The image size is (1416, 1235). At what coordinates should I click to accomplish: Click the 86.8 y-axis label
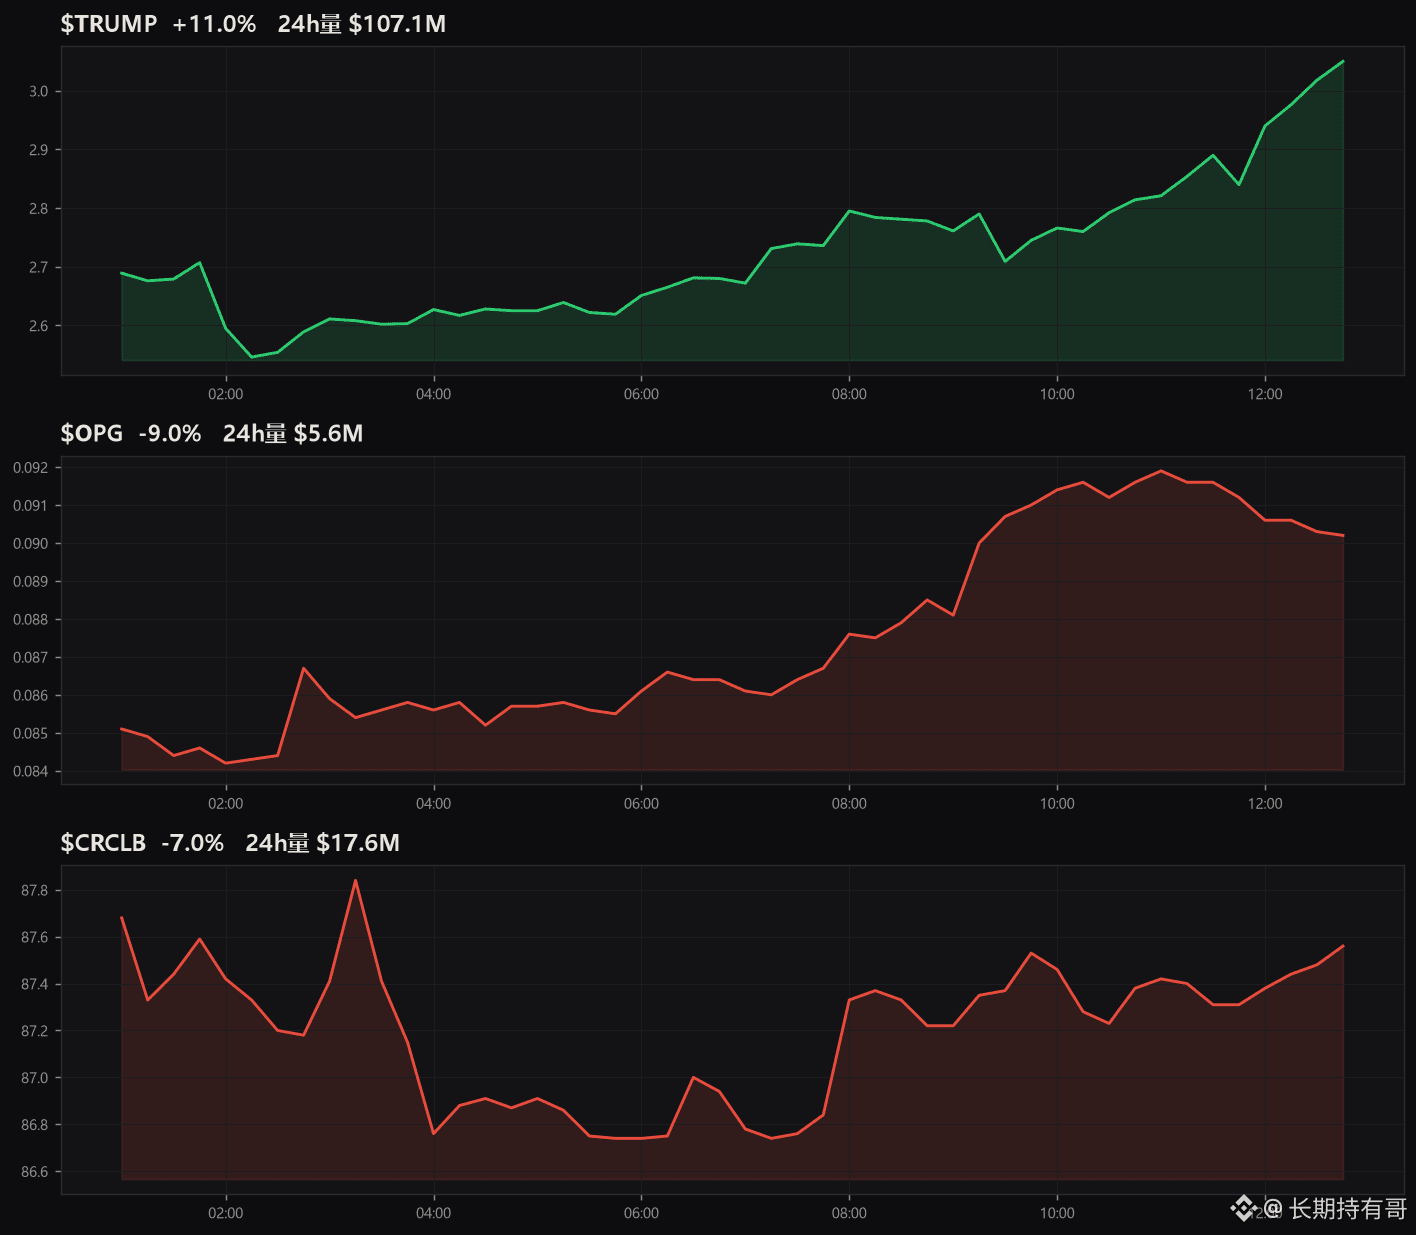pyautogui.click(x=34, y=1124)
